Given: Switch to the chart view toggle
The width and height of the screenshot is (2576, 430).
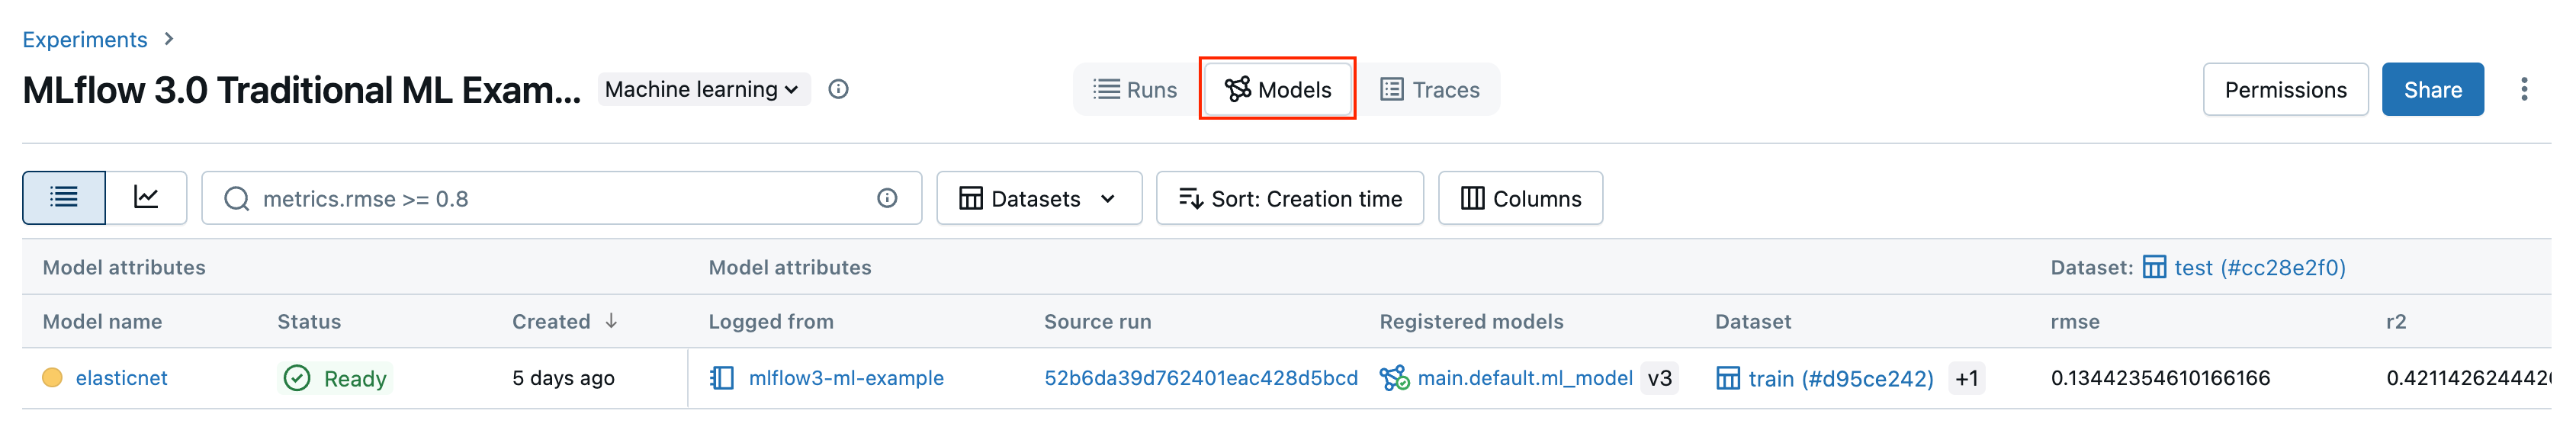Looking at the screenshot, I should point(146,197).
